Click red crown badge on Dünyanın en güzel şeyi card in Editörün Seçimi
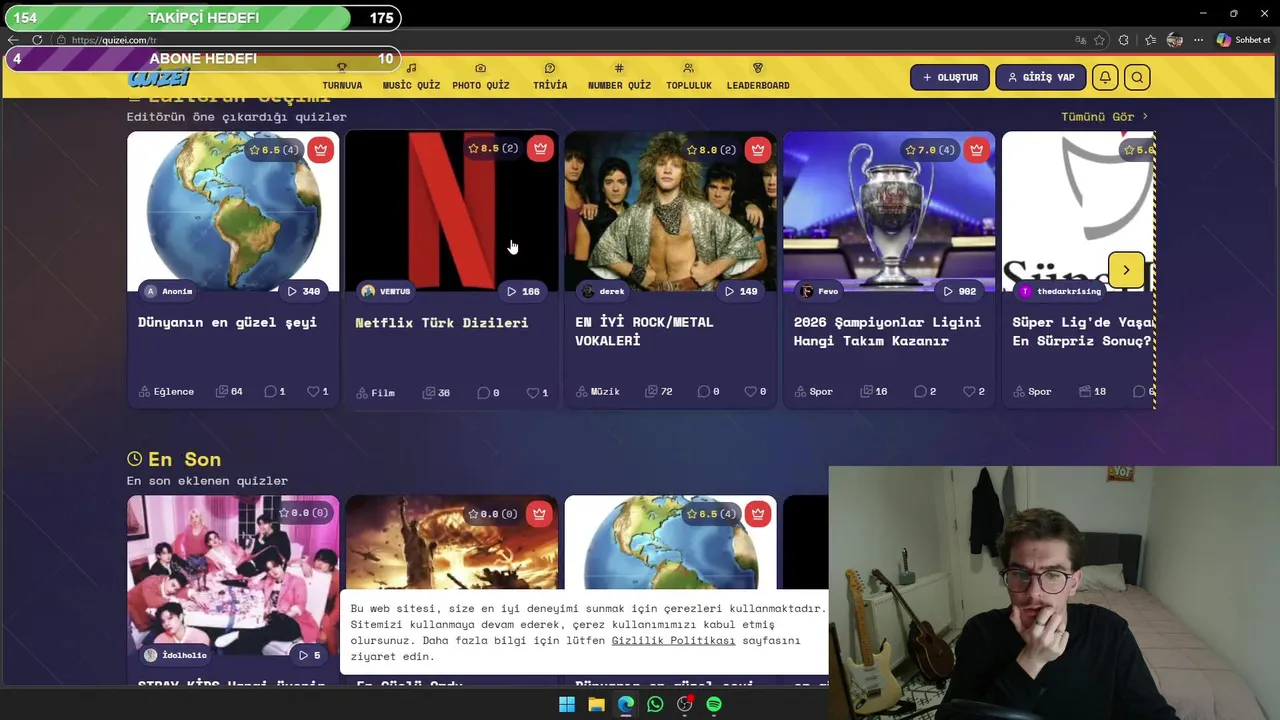Image resolution: width=1280 pixels, height=720 pixels. pyautogui.click(x=320, y=150)
